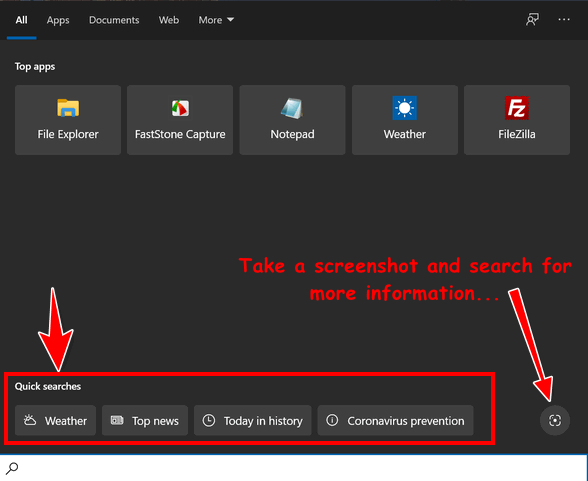Viewport: 588px width, 481px height.
Task: Click the search with screenshot icon
Action: (x=555, y=420)
